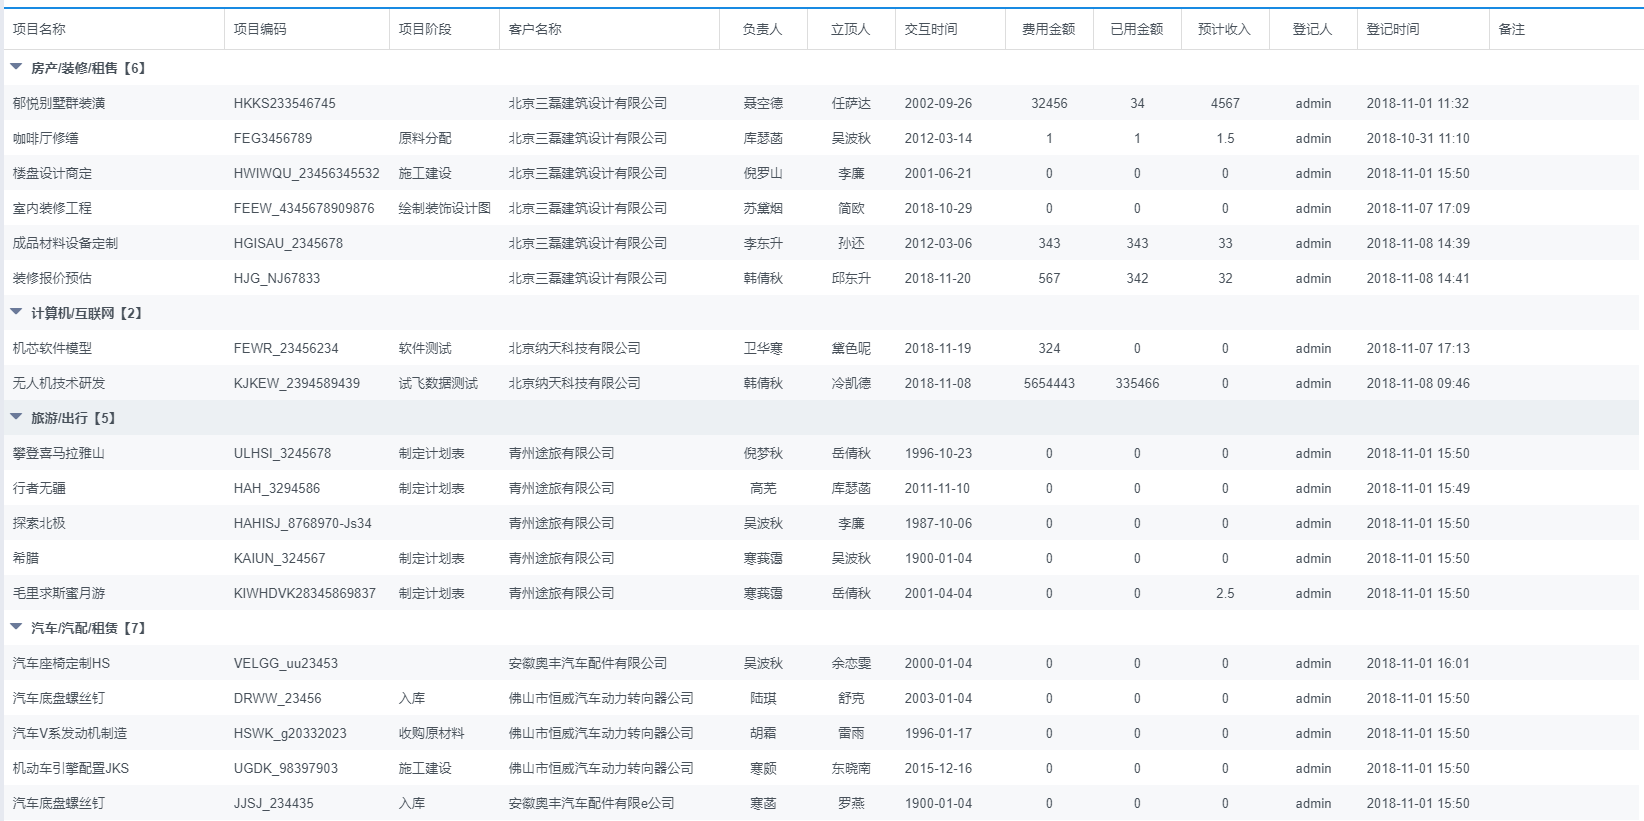Viewport: 1644px width, 821px height.
Task: Collapse the 旅游/出行 group triangle
Action: click(x=16, y=417)
